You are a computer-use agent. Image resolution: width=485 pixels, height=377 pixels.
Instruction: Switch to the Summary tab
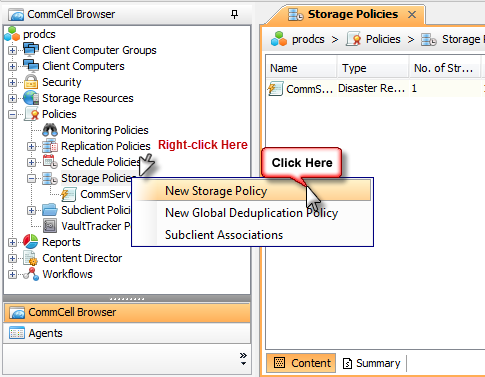(x=372, y=363)
